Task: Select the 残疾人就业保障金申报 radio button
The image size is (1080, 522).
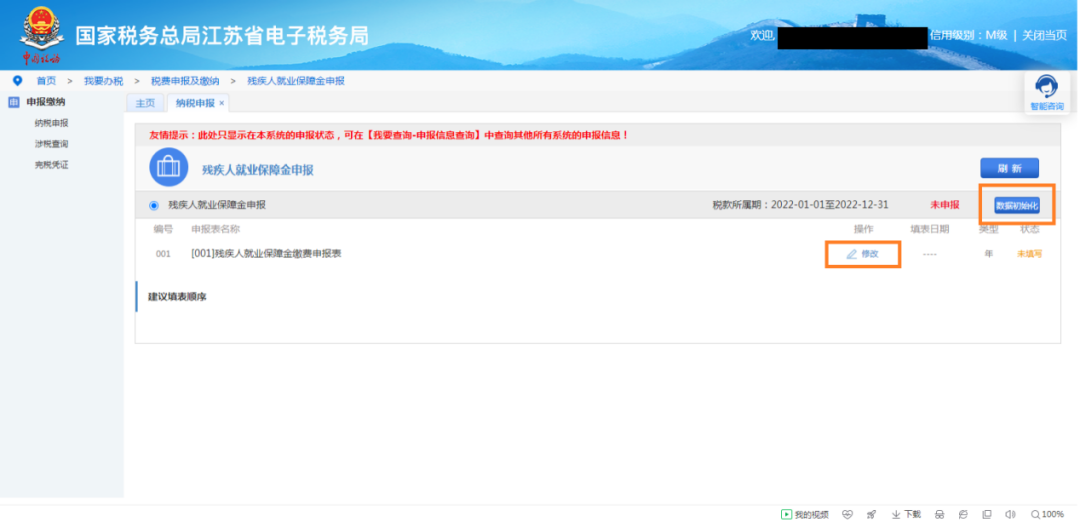Action: [154, 205]
